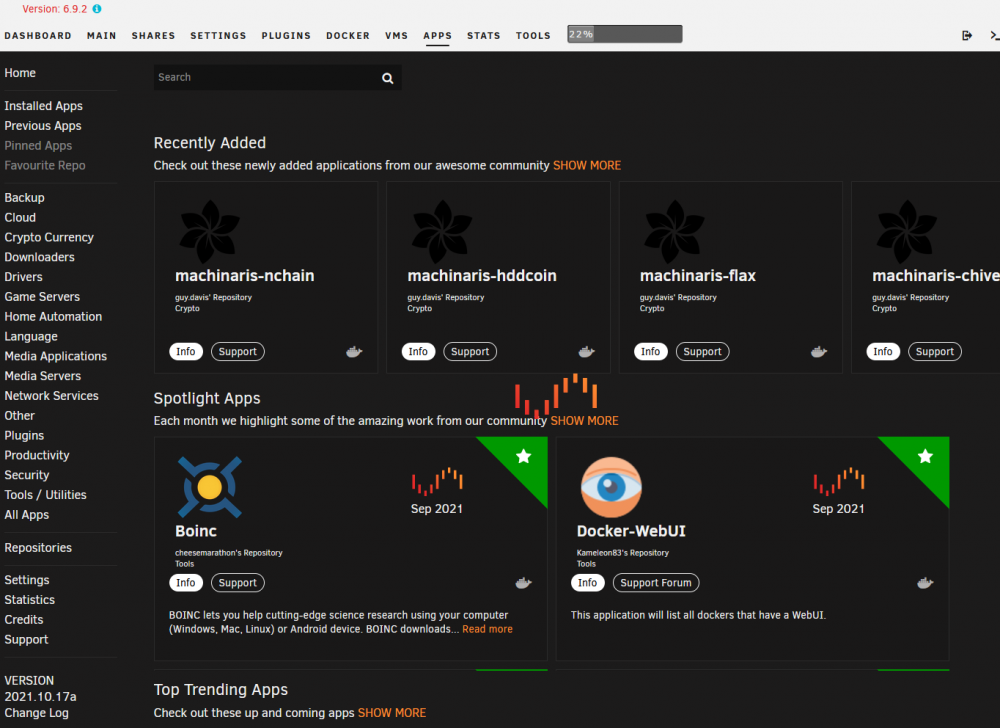Click the logout icon in top bar

click(x=967, y=36)
